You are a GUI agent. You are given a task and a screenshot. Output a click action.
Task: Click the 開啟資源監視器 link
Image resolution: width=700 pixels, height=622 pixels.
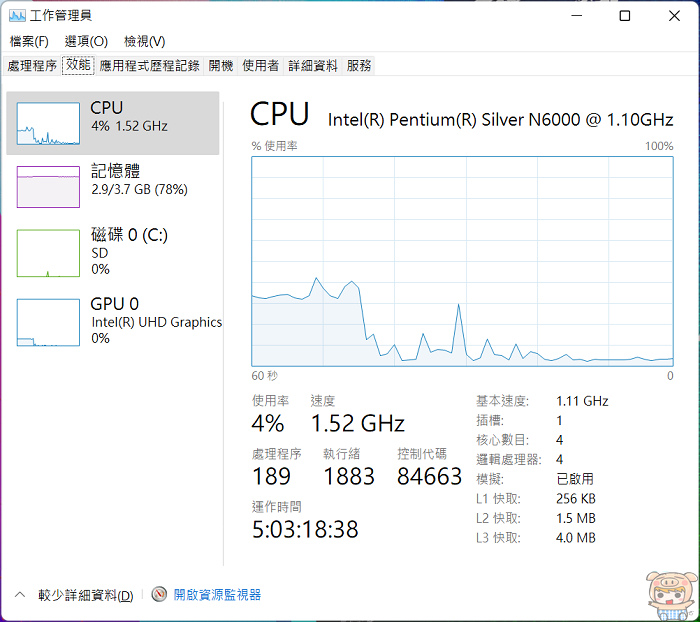217,595
